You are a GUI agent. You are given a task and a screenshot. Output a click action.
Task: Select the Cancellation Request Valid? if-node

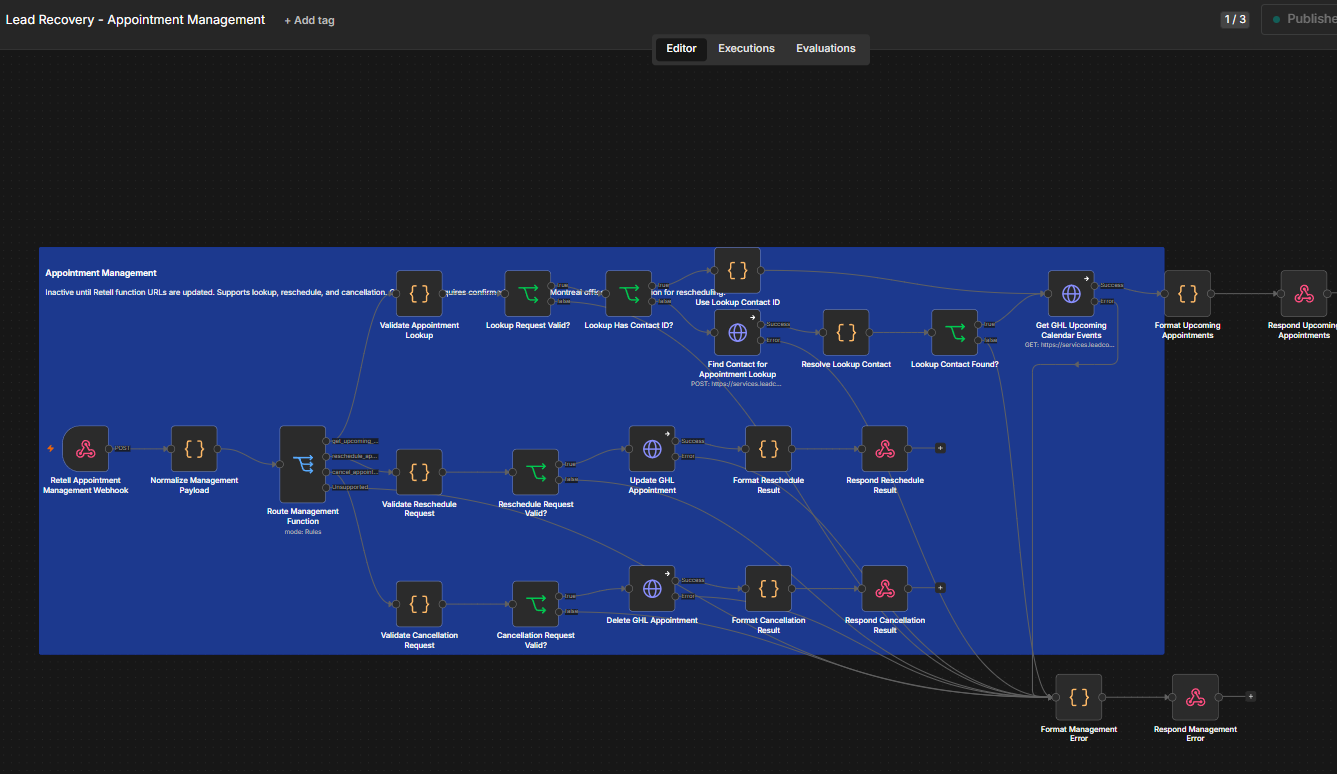coord(535,604)
